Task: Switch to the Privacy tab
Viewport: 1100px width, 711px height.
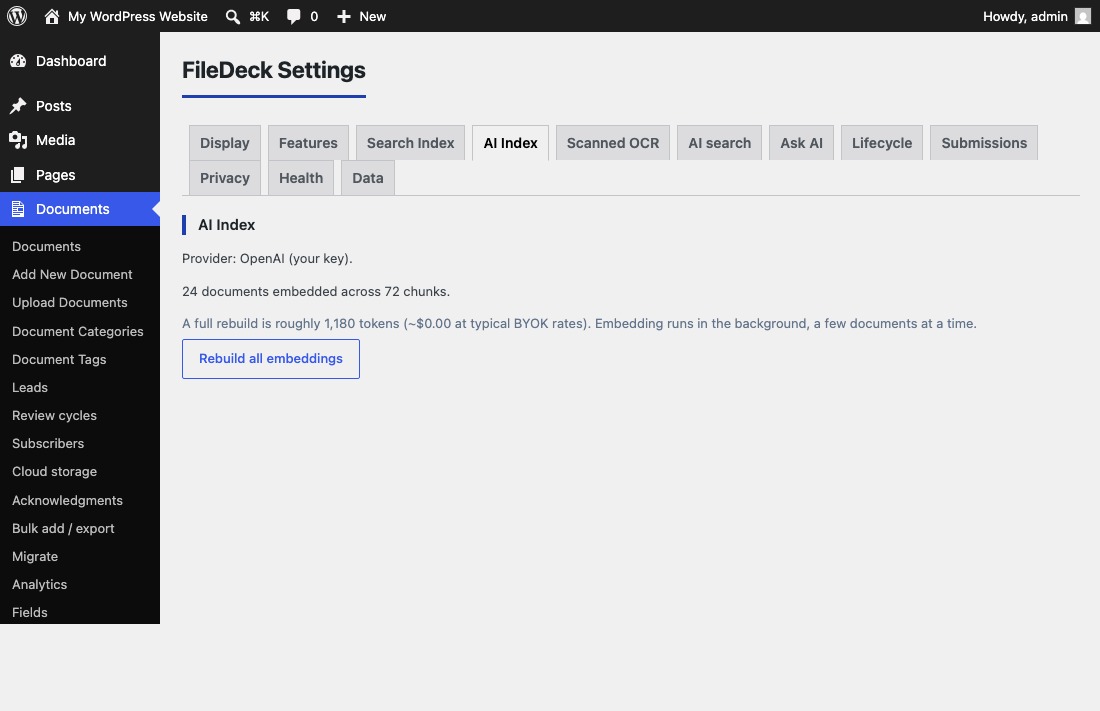Action: coord(224,178)
